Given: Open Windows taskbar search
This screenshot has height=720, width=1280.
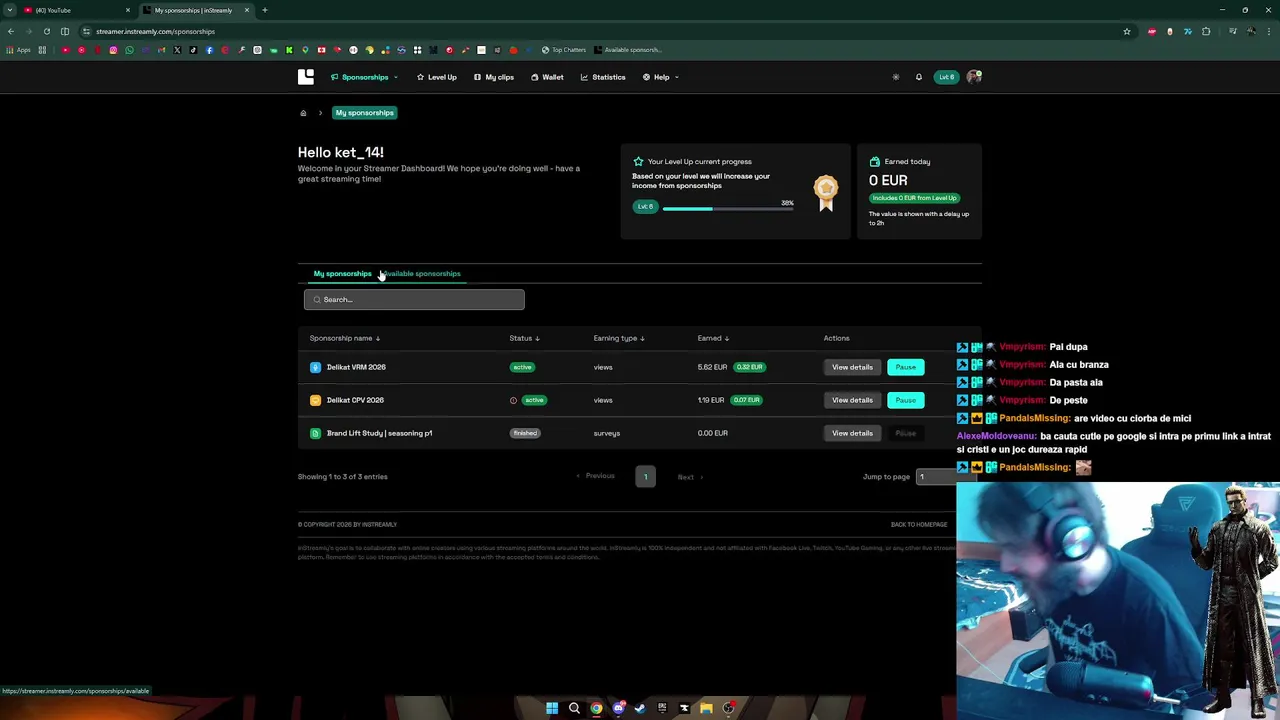Looking at the screenshot, I should coord(574,708).
